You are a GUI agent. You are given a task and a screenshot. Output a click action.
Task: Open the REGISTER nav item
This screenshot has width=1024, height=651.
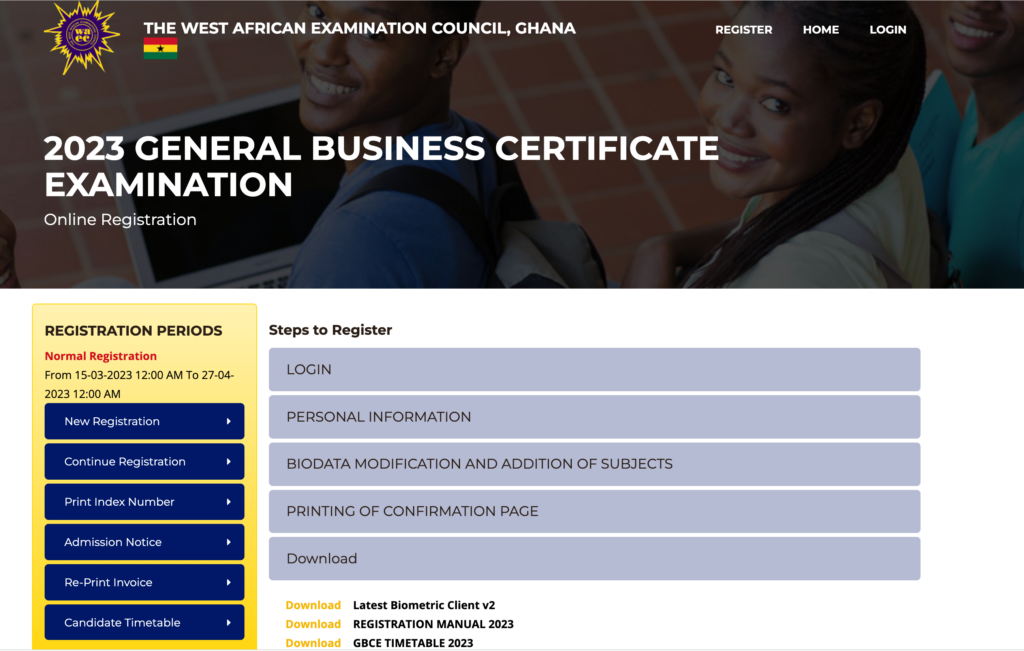click(x=743, y=29)
